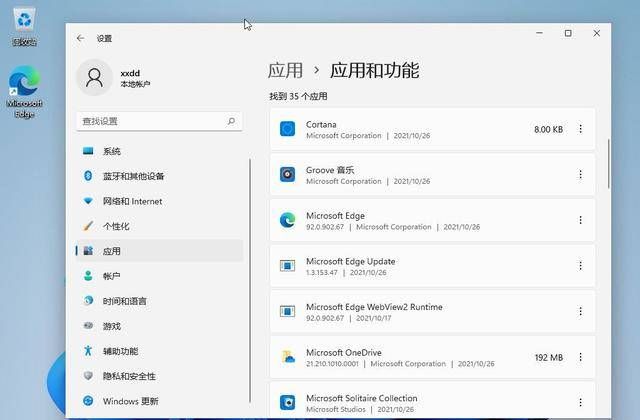
Task: Click the sidebar navigation scrollbar
Action: pyautogui.click(x=250, y=280)
